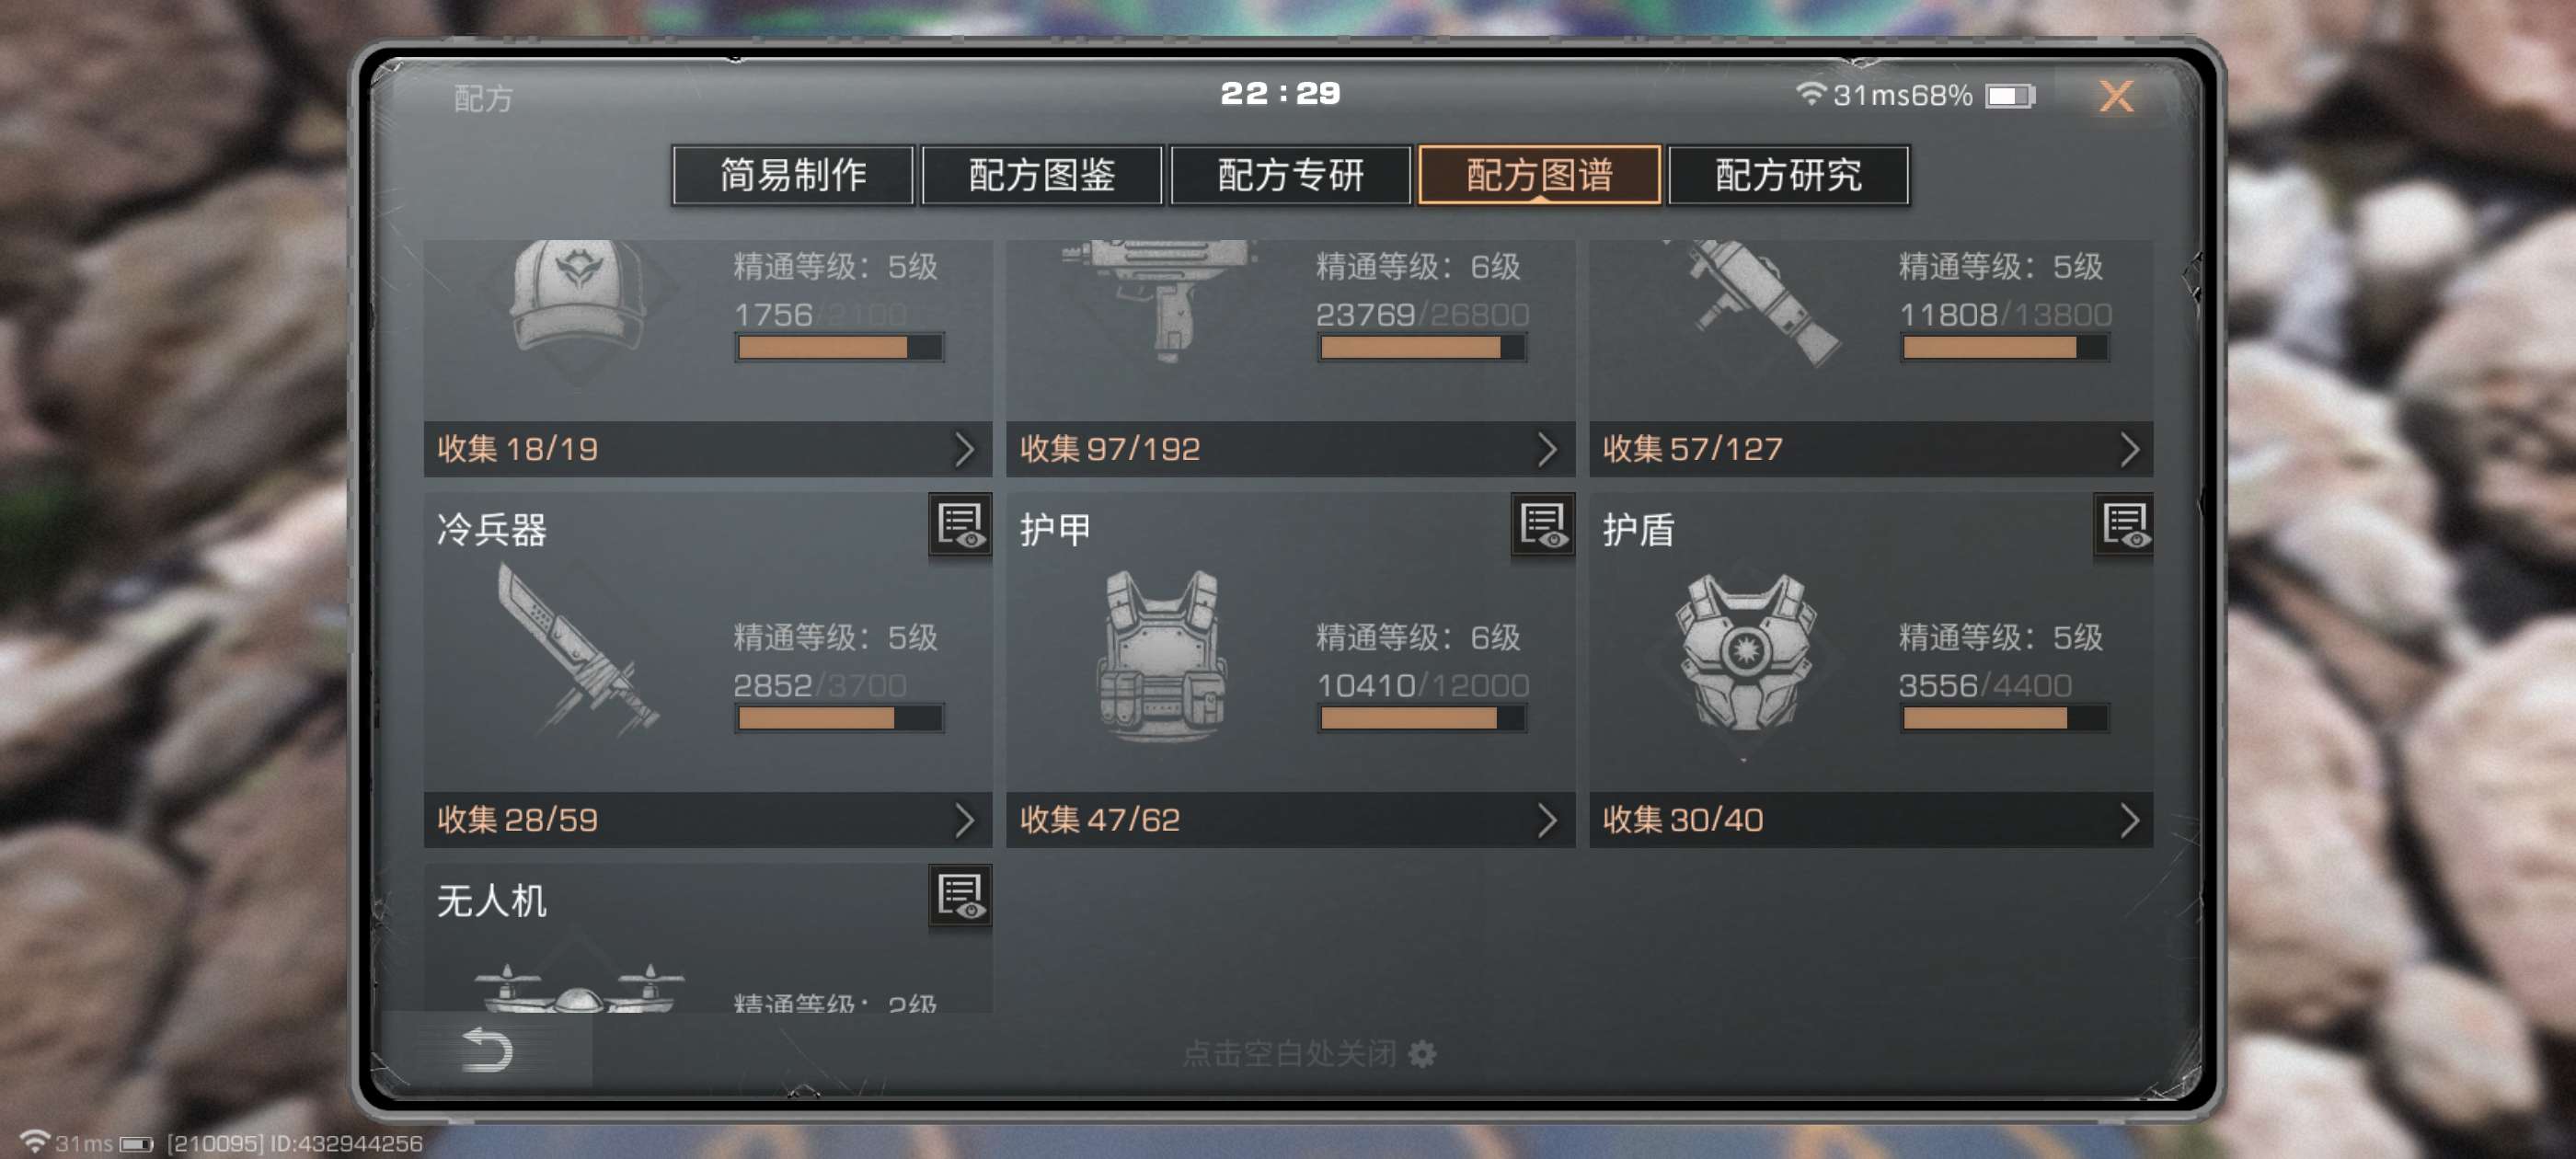Expand the 收集 18/19 row
The width and height of the screenshot is (2576, 1159).
[x=708, y=449]
